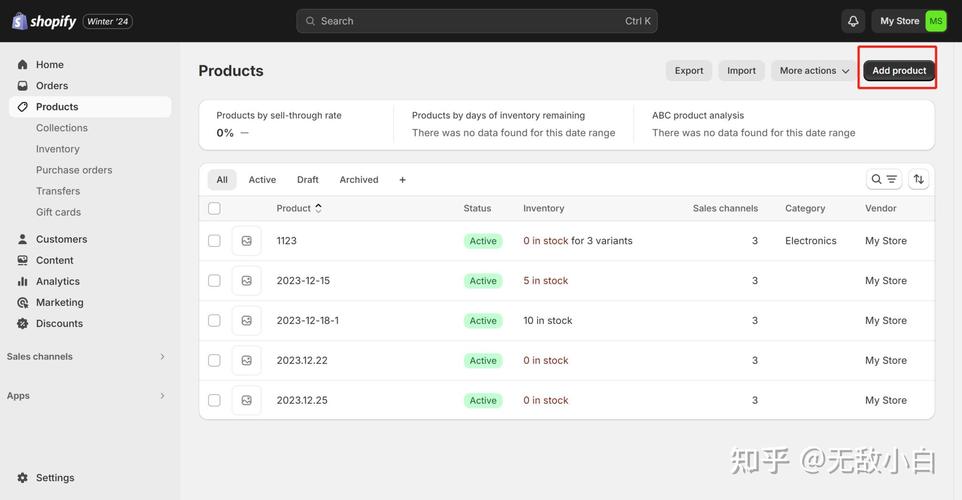Toggle the select-all products checkbox
Image resolution: width=962 pixels, height=500 pixels.
[214, 208]
